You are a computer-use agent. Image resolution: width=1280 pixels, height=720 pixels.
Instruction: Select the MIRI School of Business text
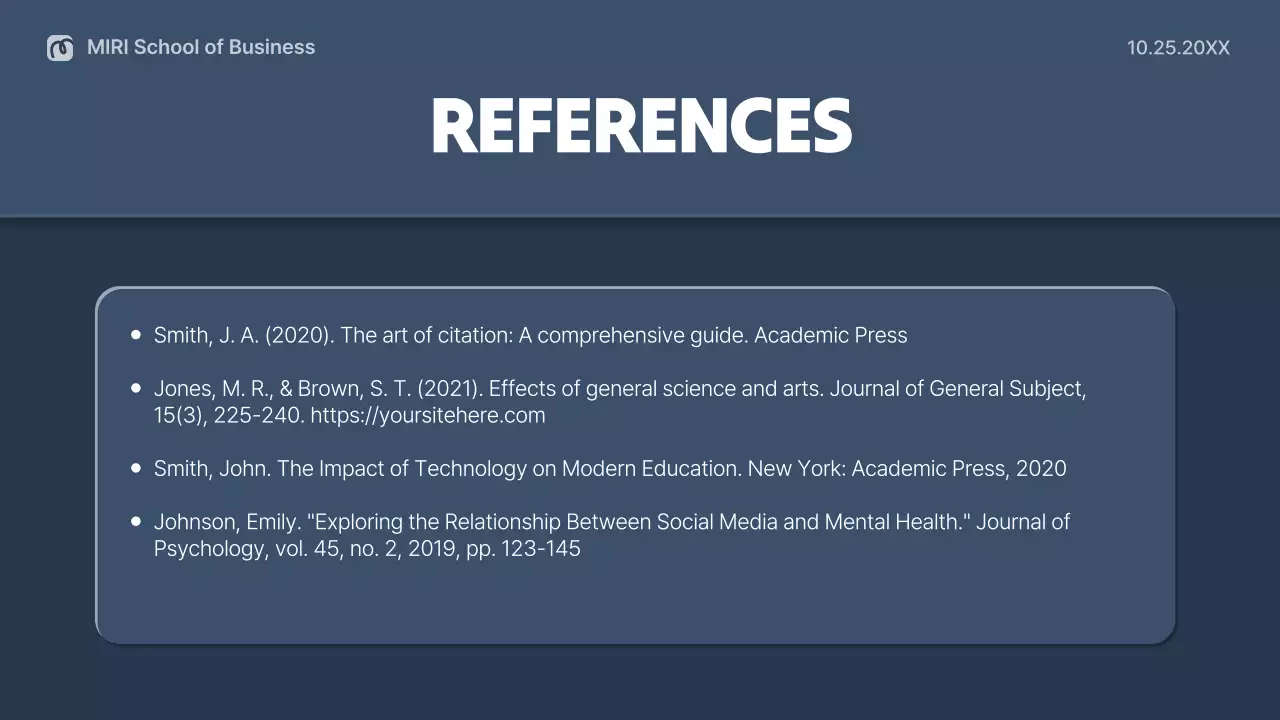click(x=201, y=47)
